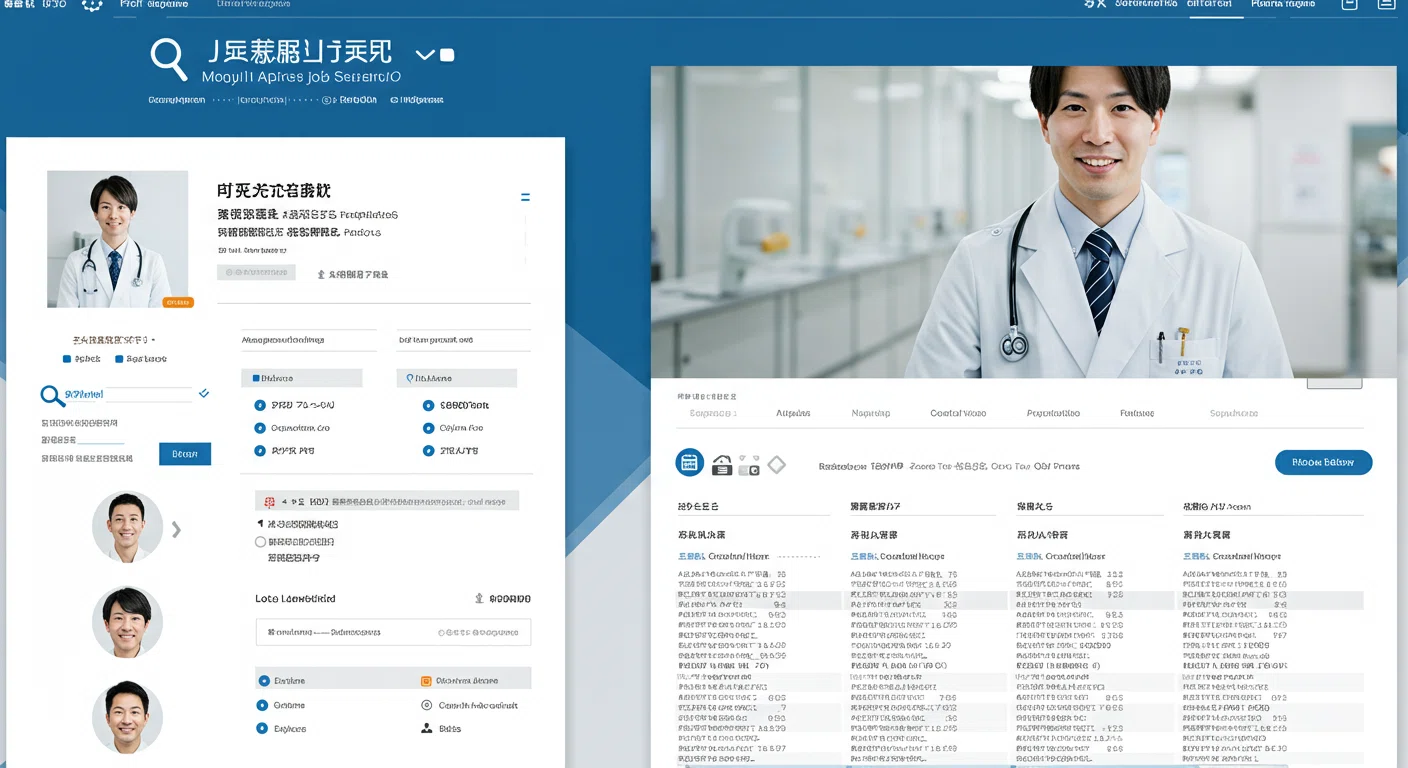The image size is (1408, 768).
Task: Expand the chevron dropdown beside the header title
Action: tap(425, 54)
